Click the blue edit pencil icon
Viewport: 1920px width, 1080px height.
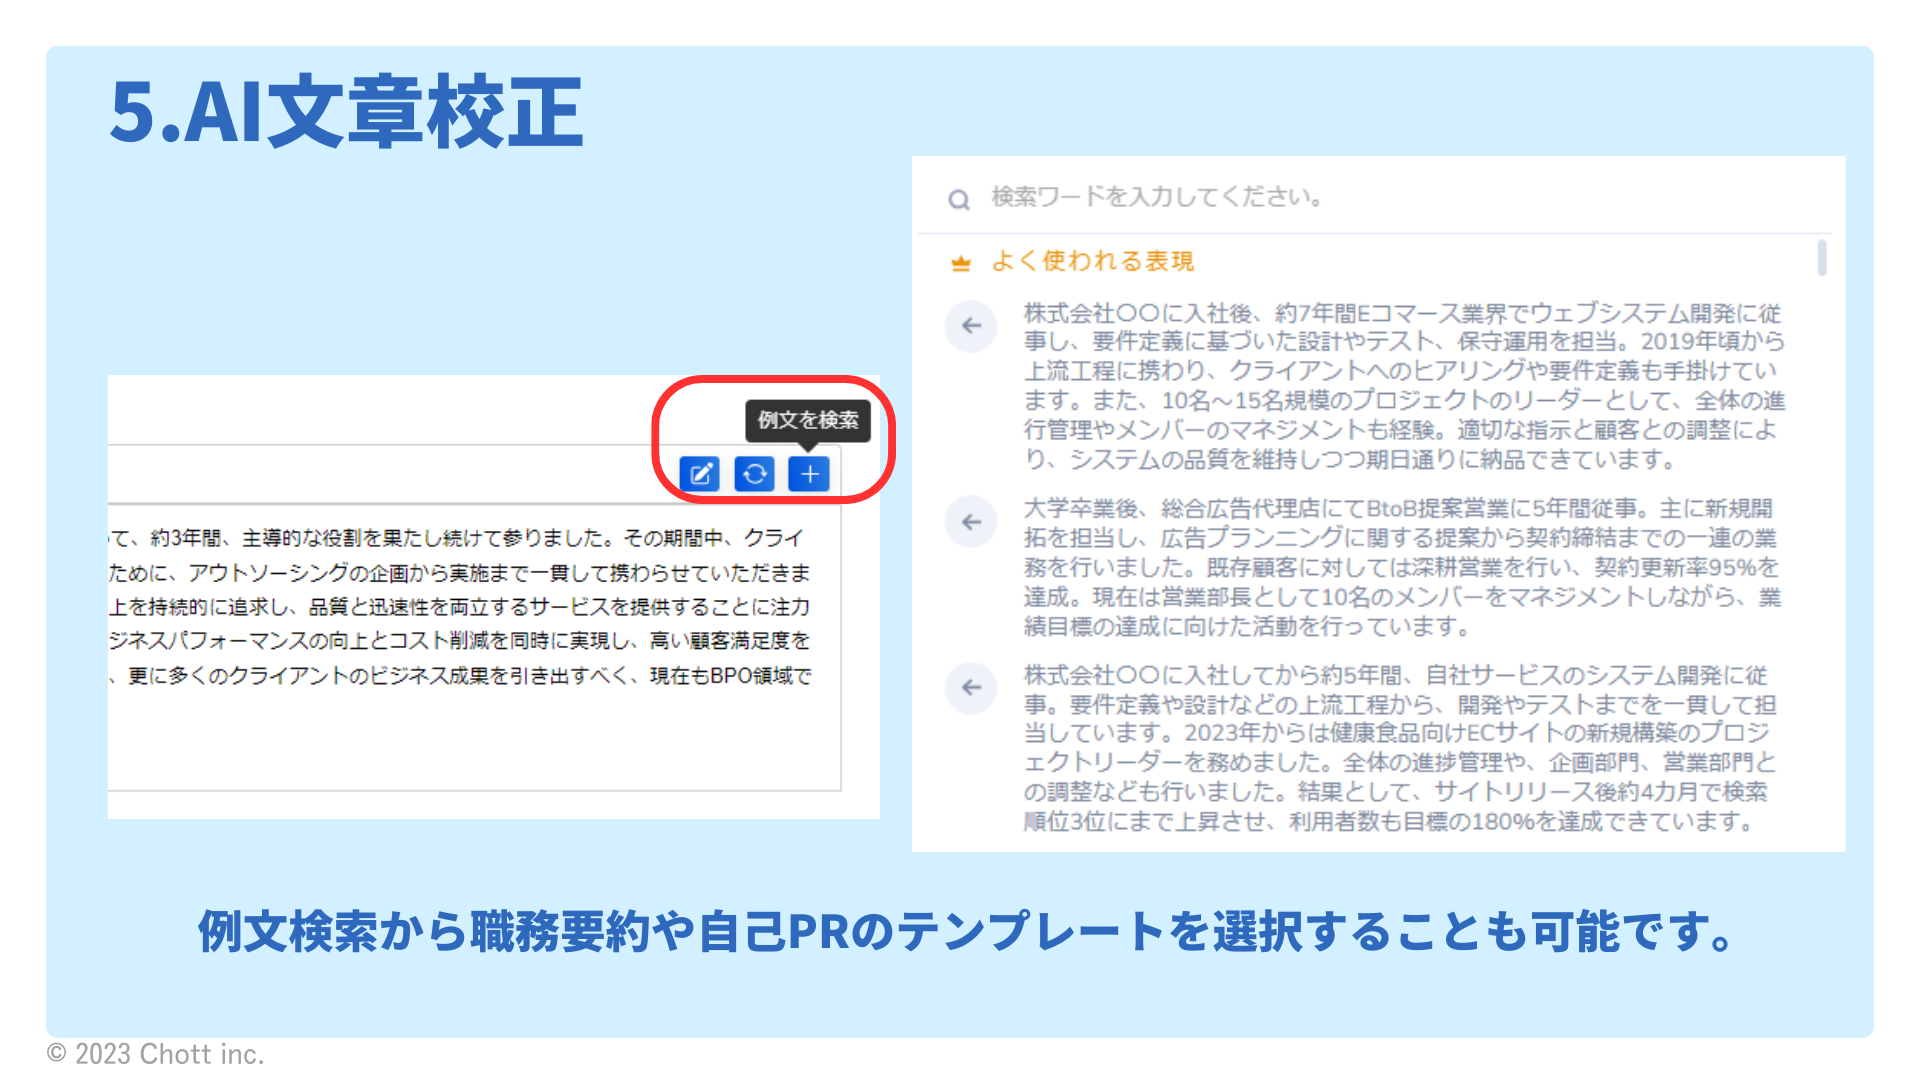click(700, 473)
